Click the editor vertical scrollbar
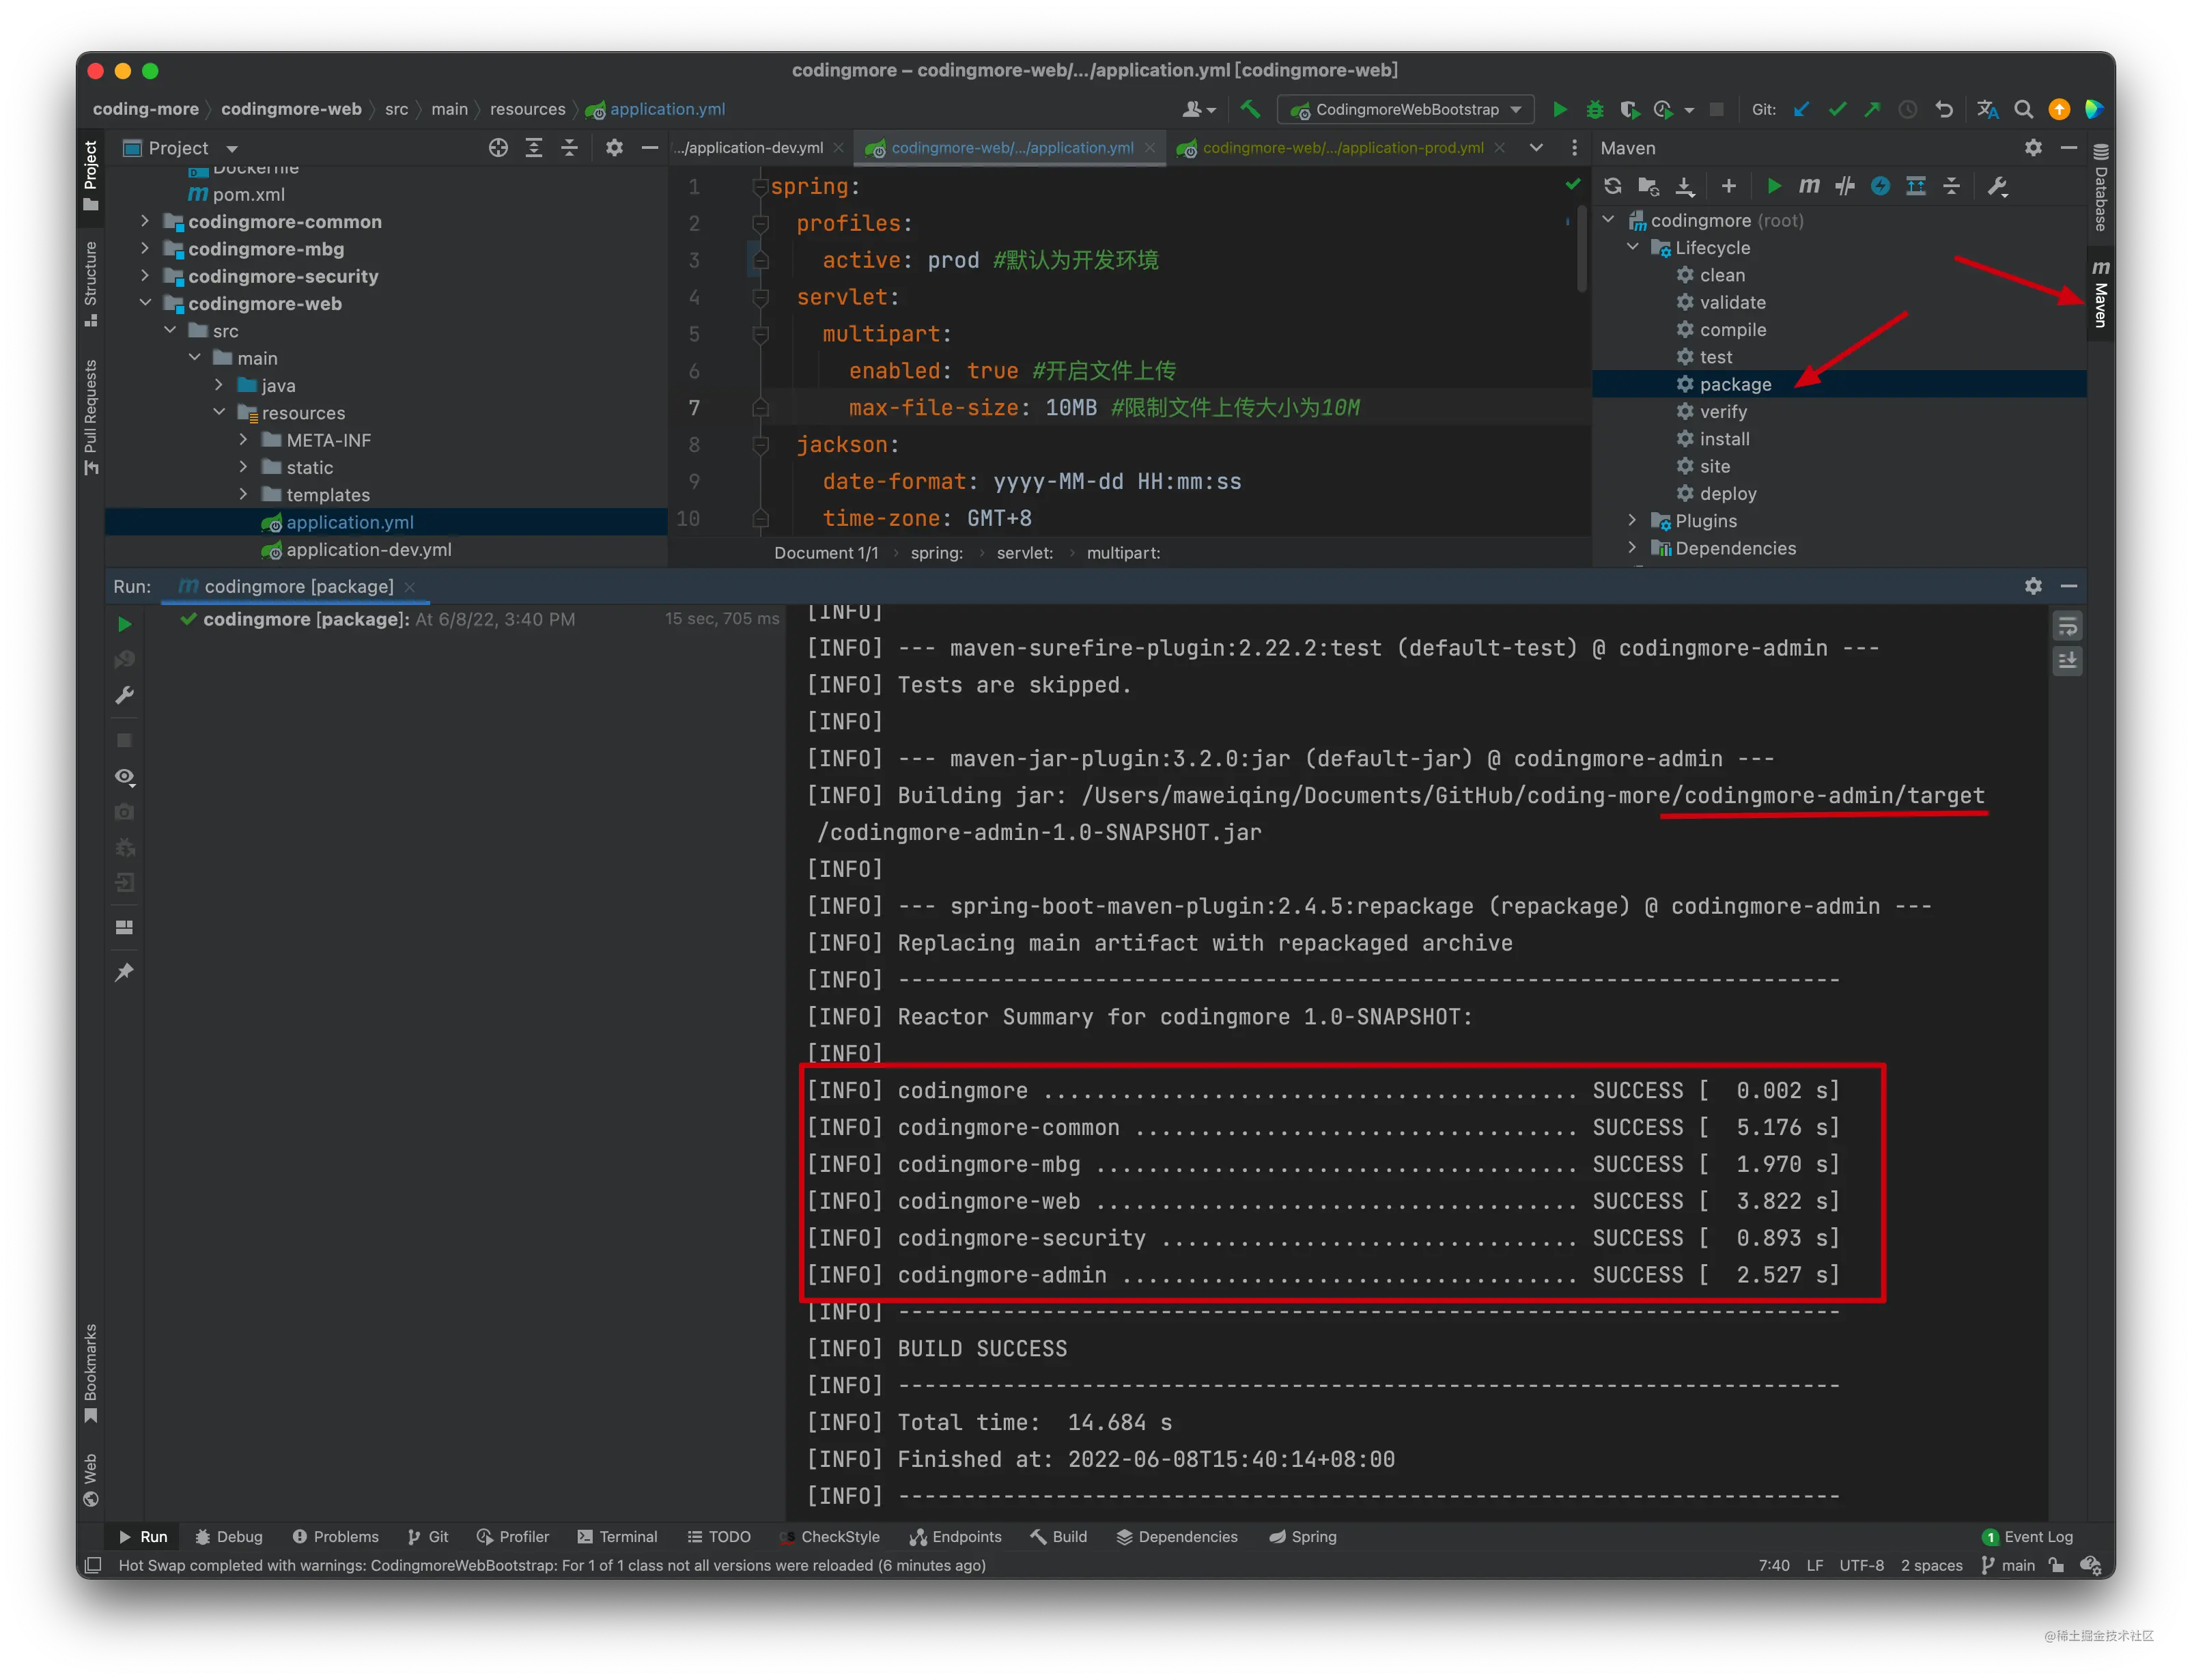 1581,250
